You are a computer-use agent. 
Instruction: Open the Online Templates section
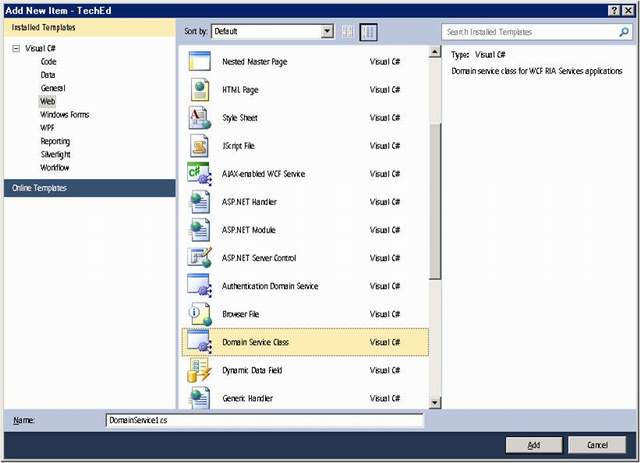[x=90, y=188]
